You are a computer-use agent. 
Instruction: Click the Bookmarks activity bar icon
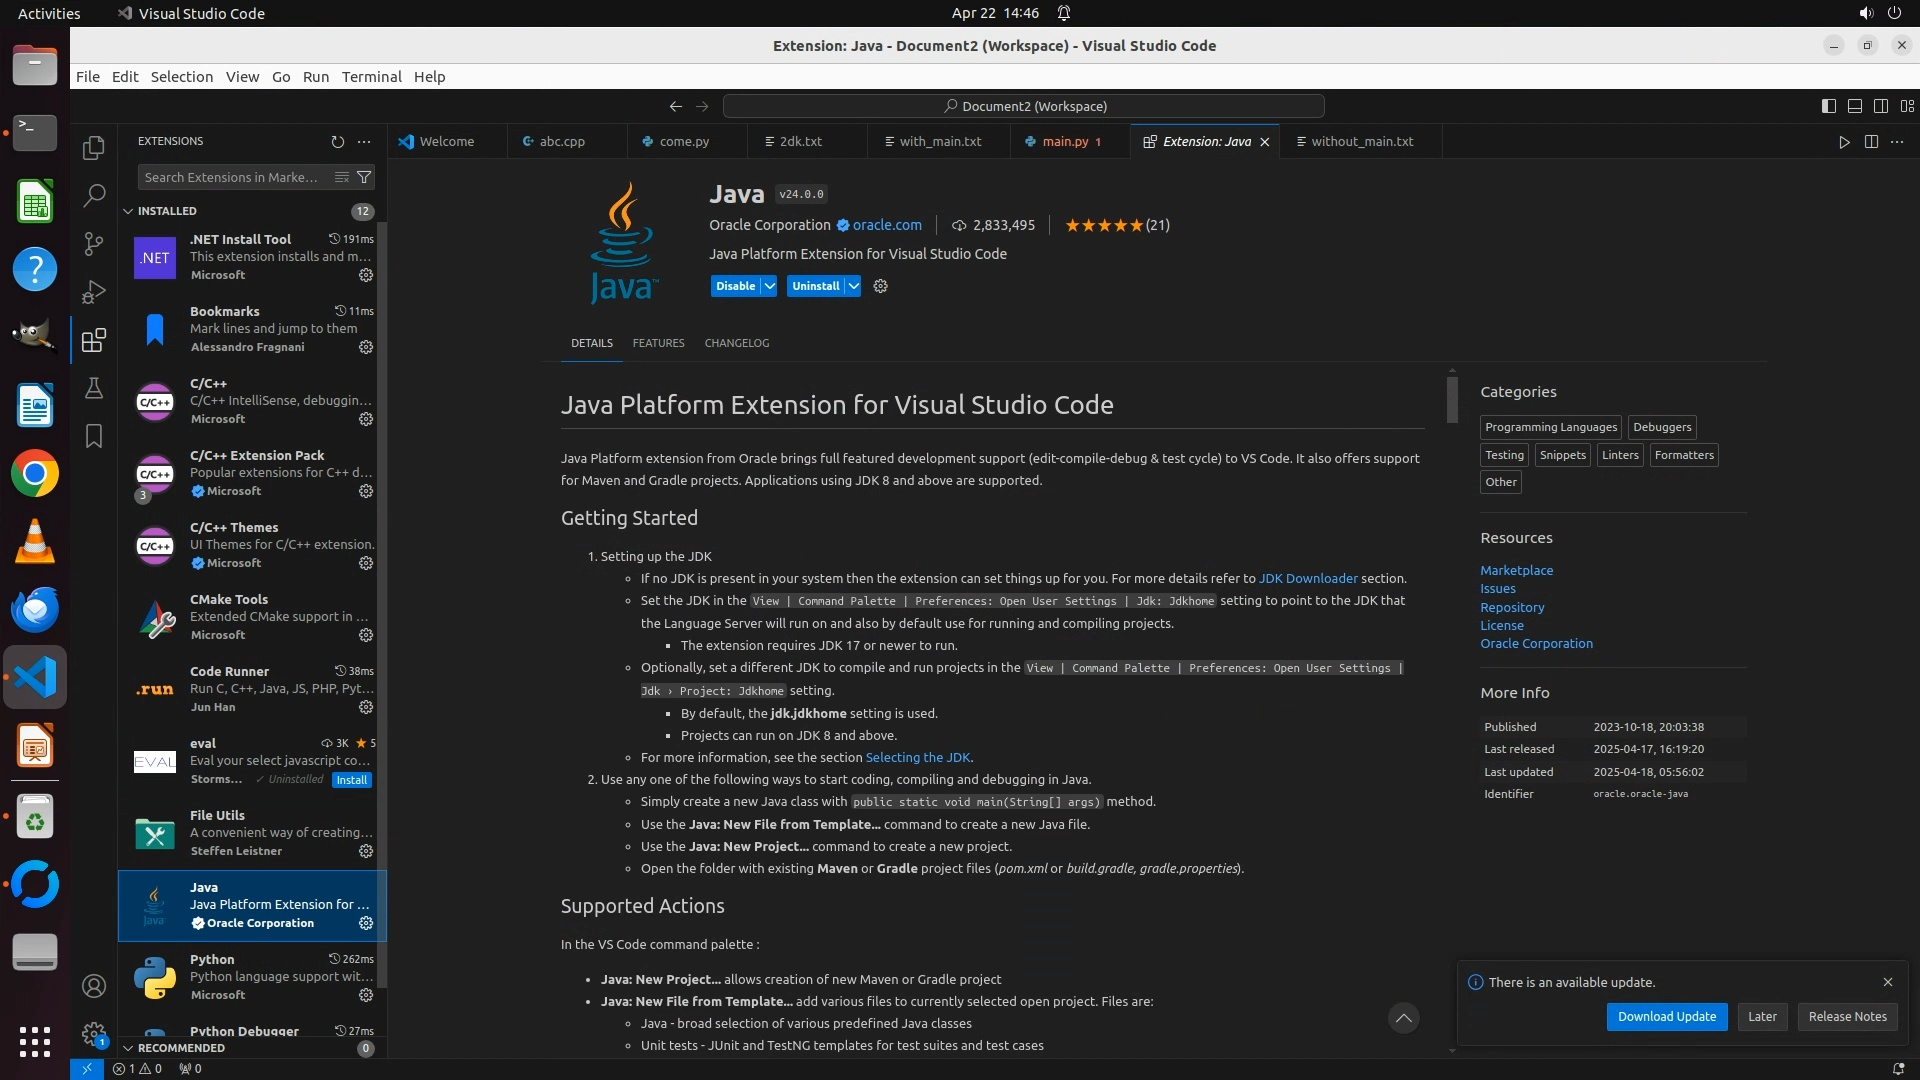pyautogui.click(x=94, y=437)
